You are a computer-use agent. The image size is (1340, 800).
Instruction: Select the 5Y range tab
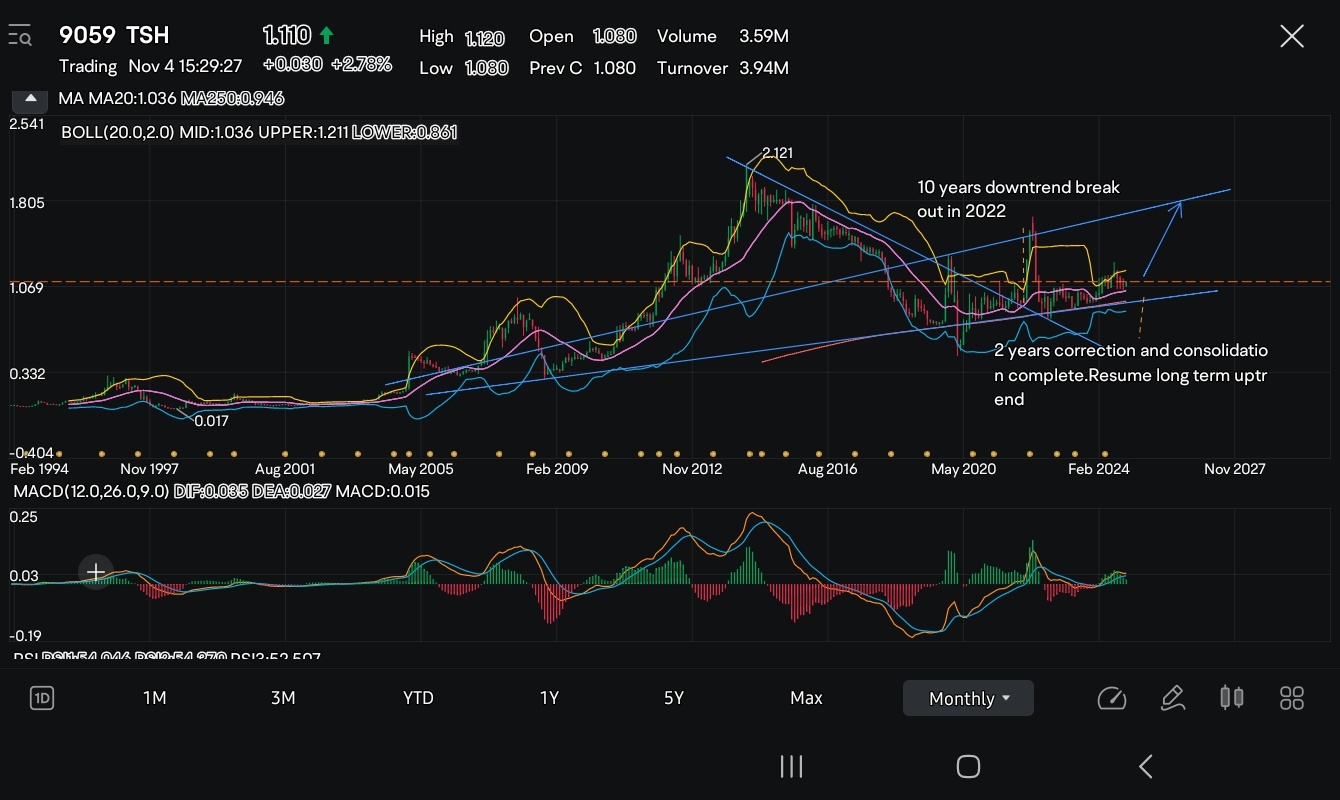pyautogui.click(x=674, y=698)
